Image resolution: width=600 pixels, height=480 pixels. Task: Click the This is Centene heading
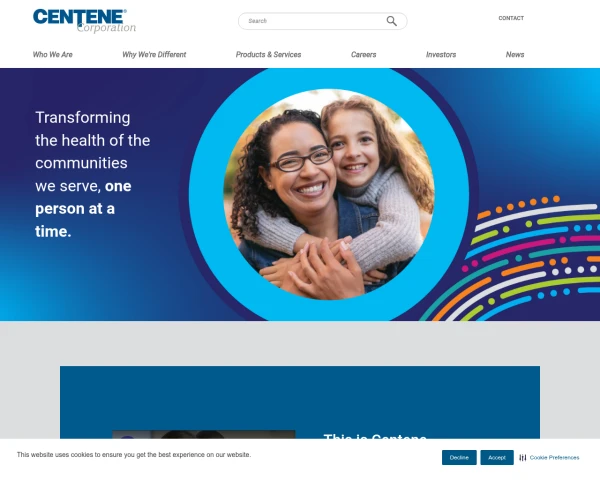(x=375, y=436)
